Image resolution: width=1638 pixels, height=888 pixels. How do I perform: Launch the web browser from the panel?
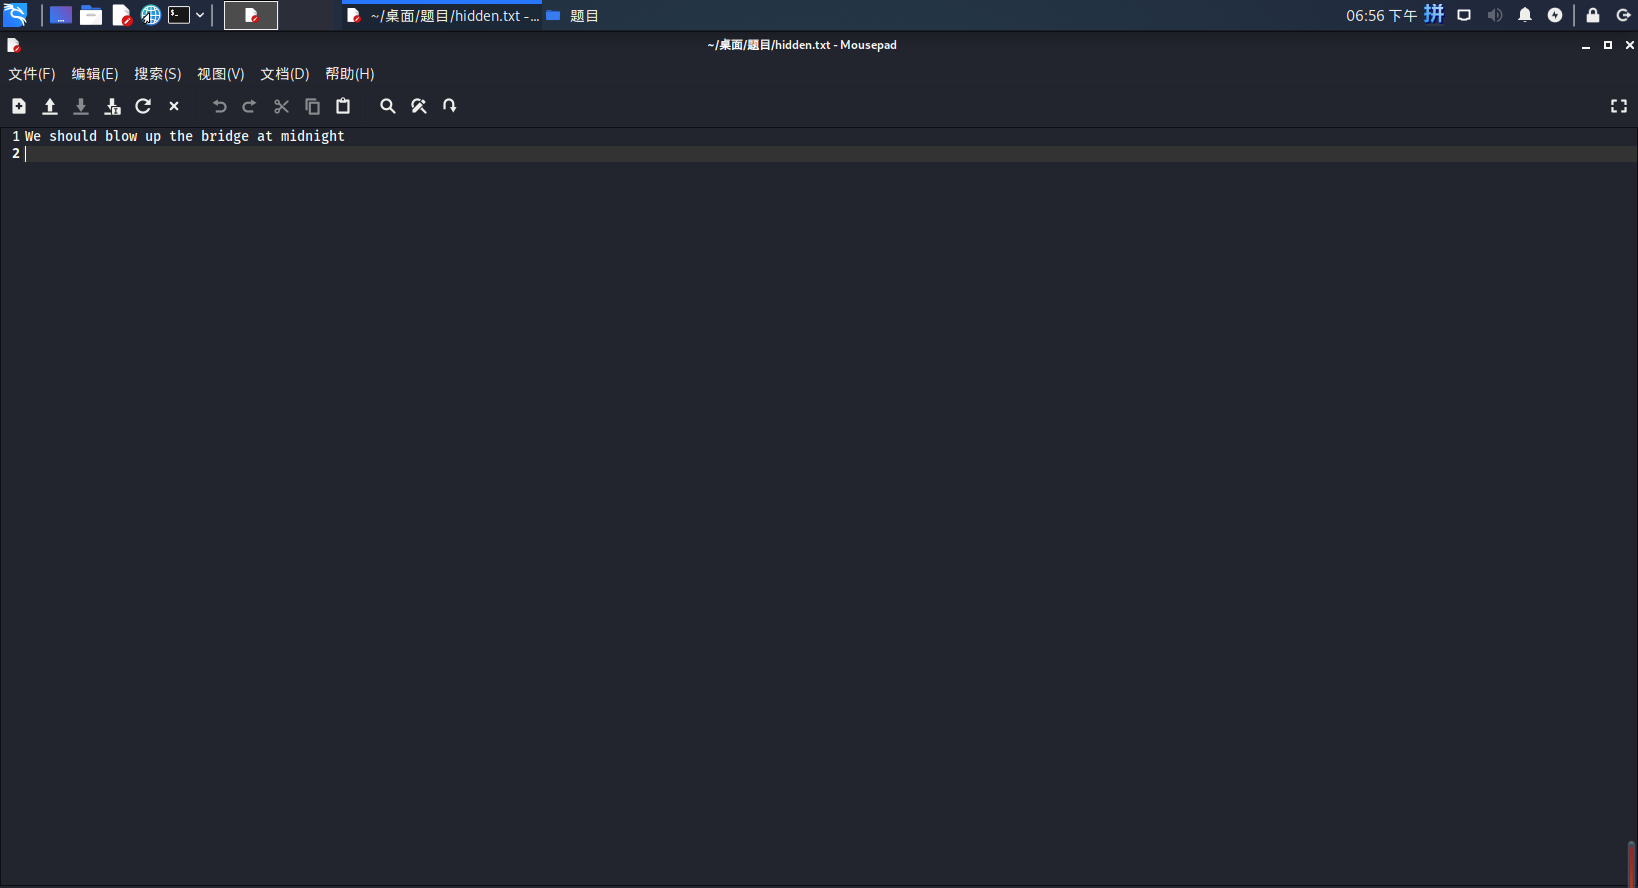coord(151,15)
